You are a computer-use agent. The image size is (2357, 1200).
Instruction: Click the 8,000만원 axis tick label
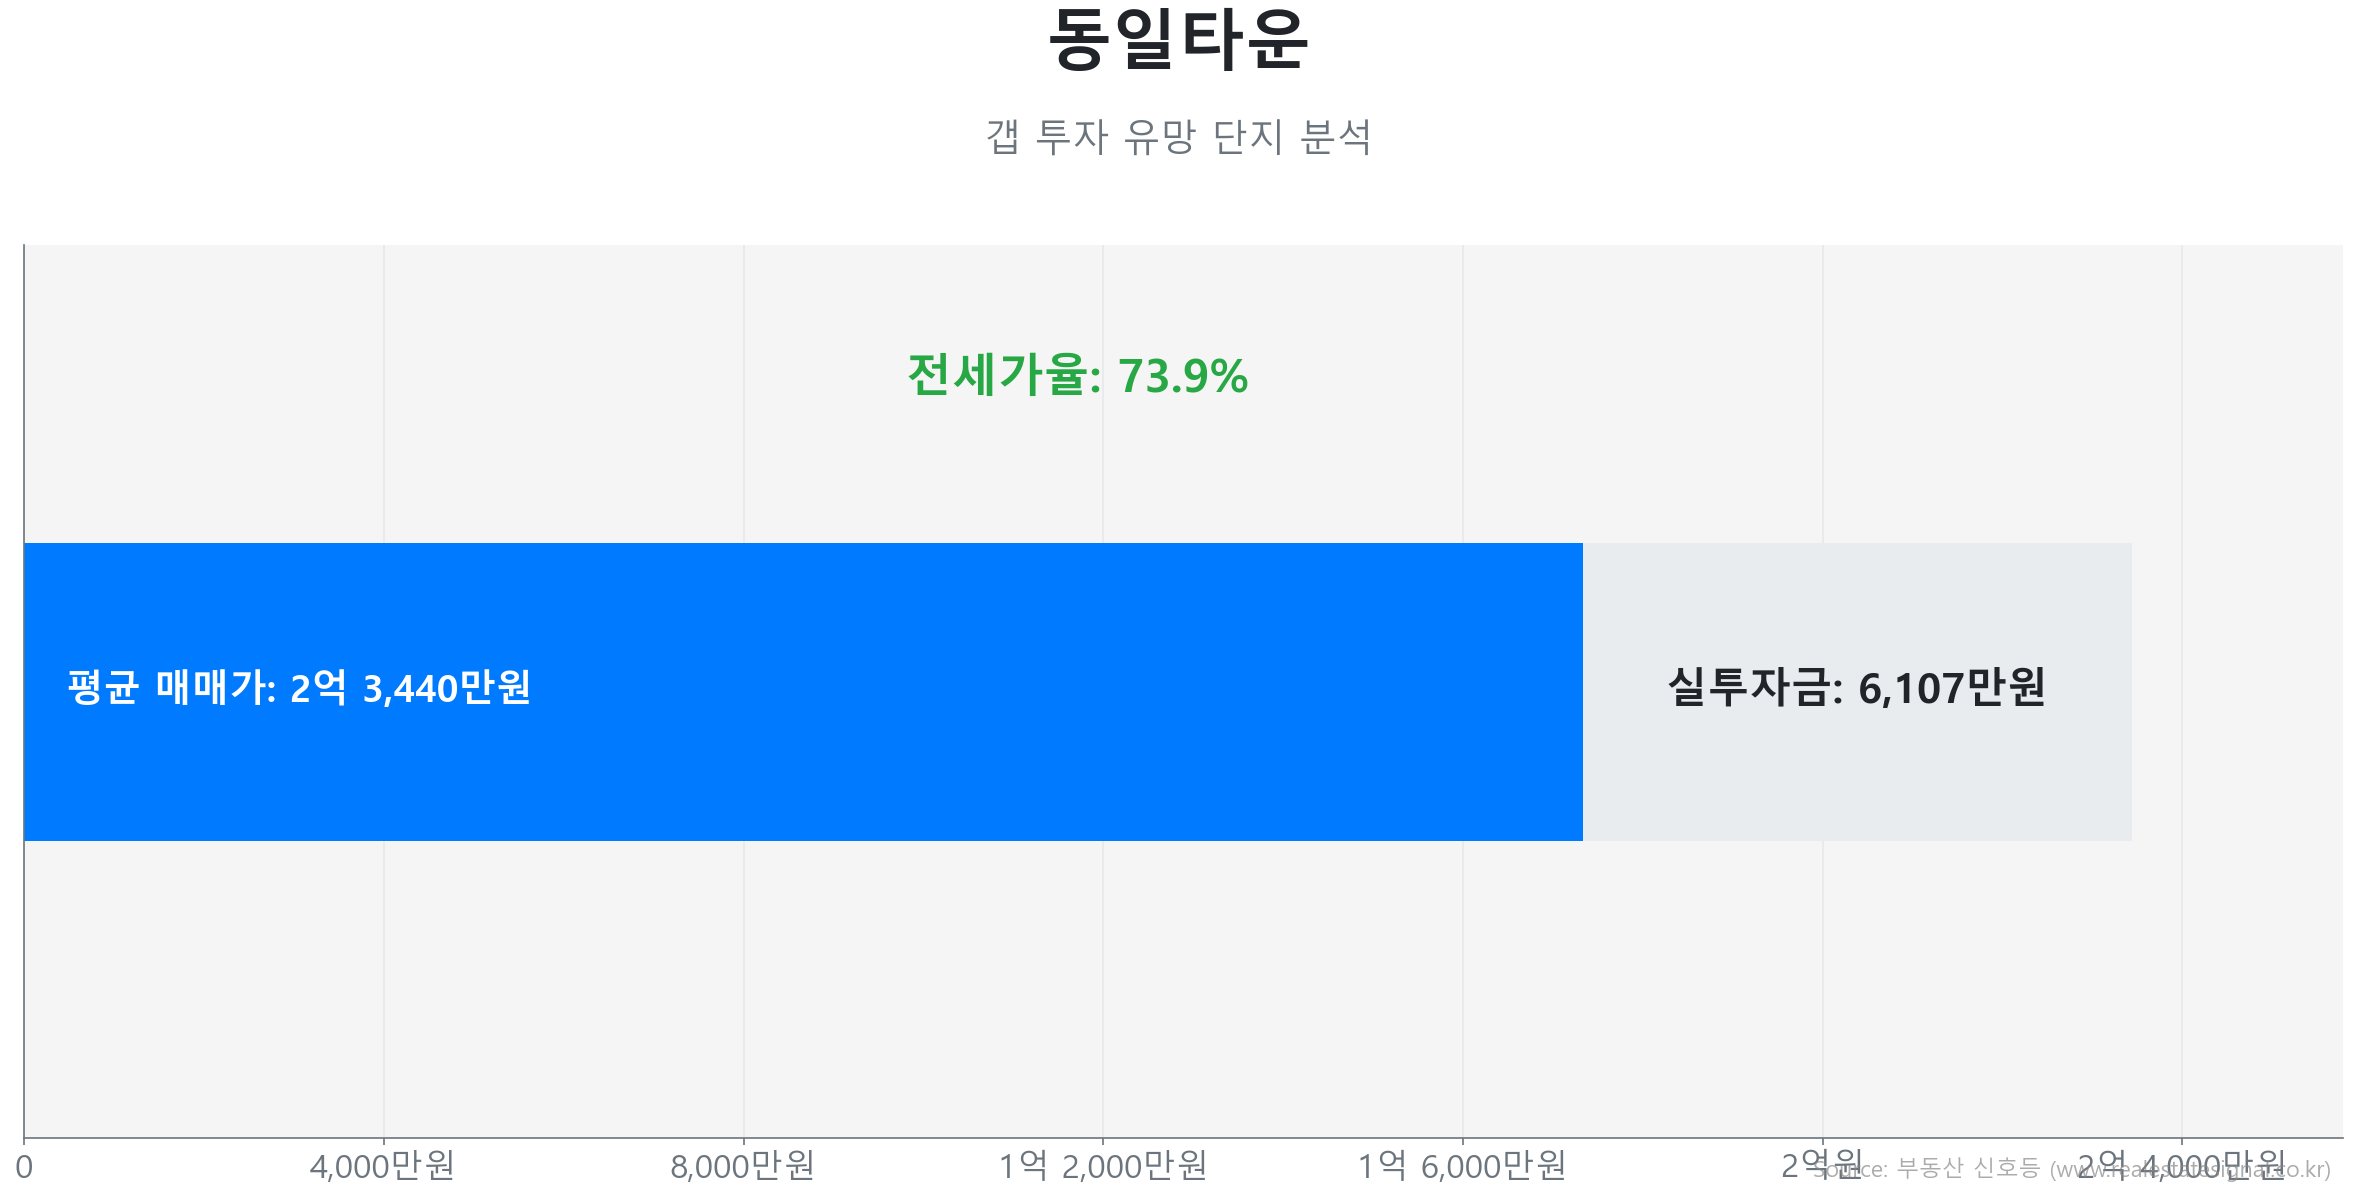[742, 1166]
